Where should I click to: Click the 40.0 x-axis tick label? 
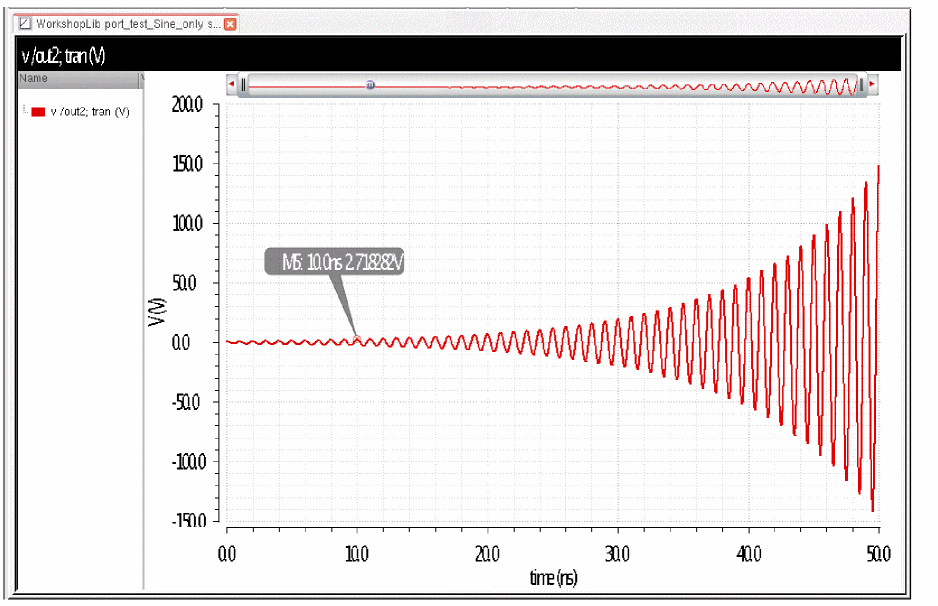pos(749,554)
